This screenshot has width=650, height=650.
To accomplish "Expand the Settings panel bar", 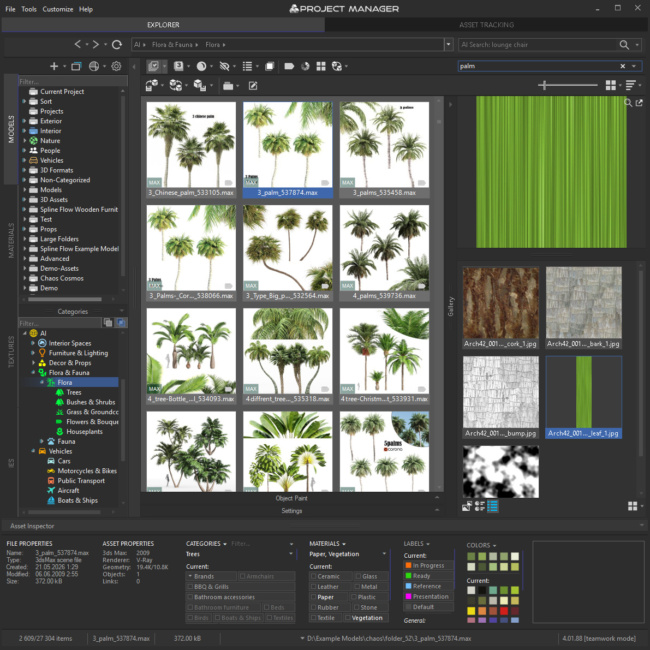I will [x=291, y=511].
